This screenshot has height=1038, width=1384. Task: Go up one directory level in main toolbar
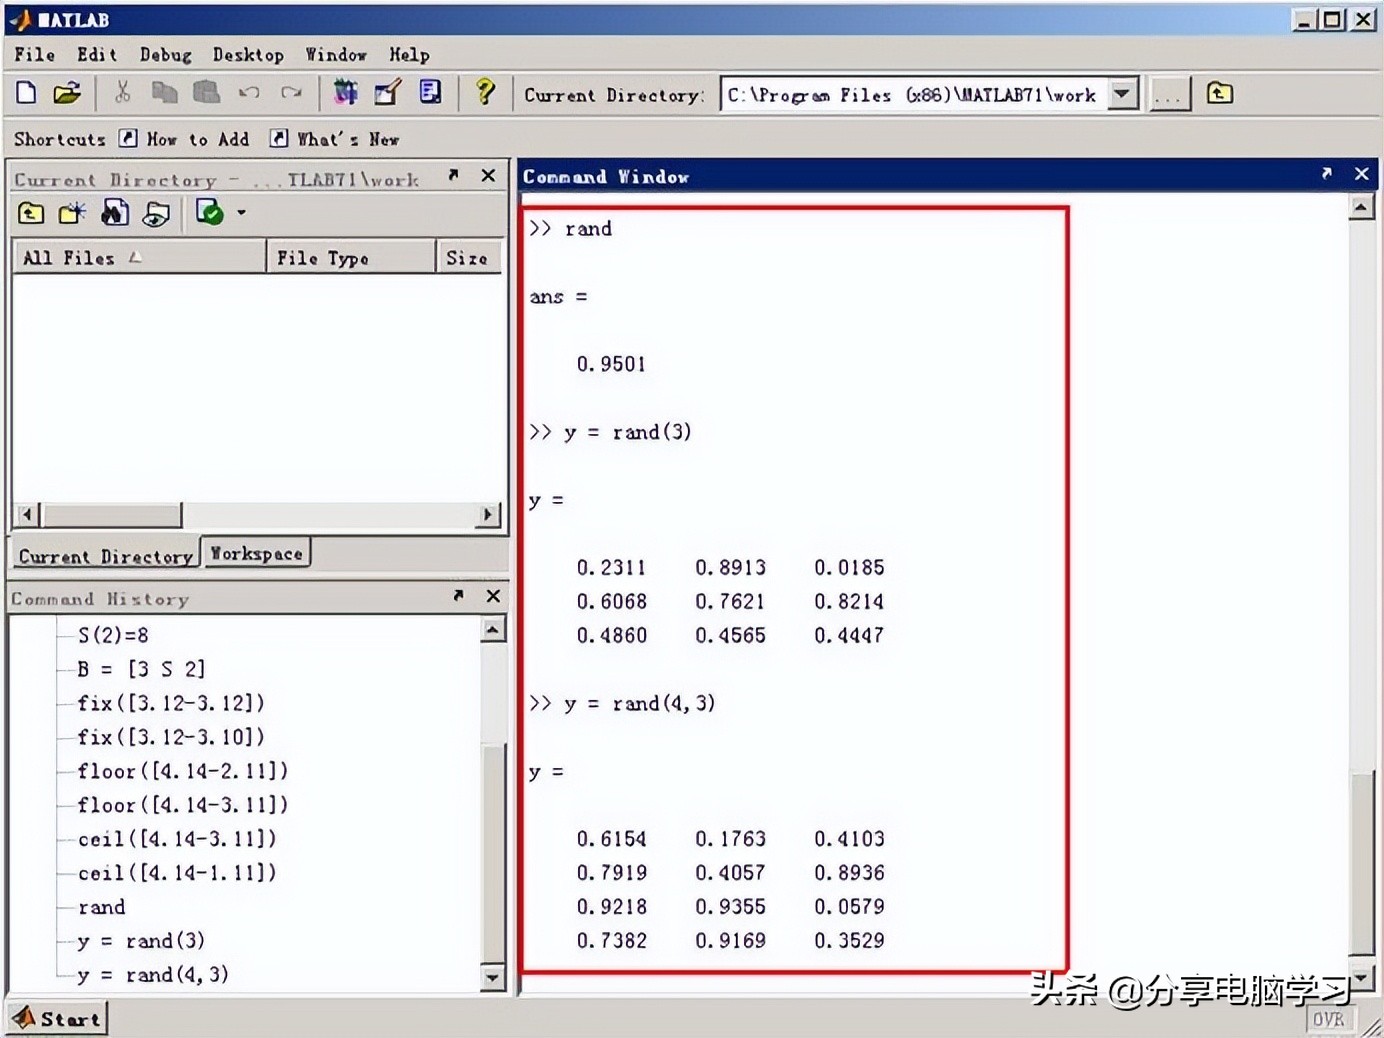1219,94
